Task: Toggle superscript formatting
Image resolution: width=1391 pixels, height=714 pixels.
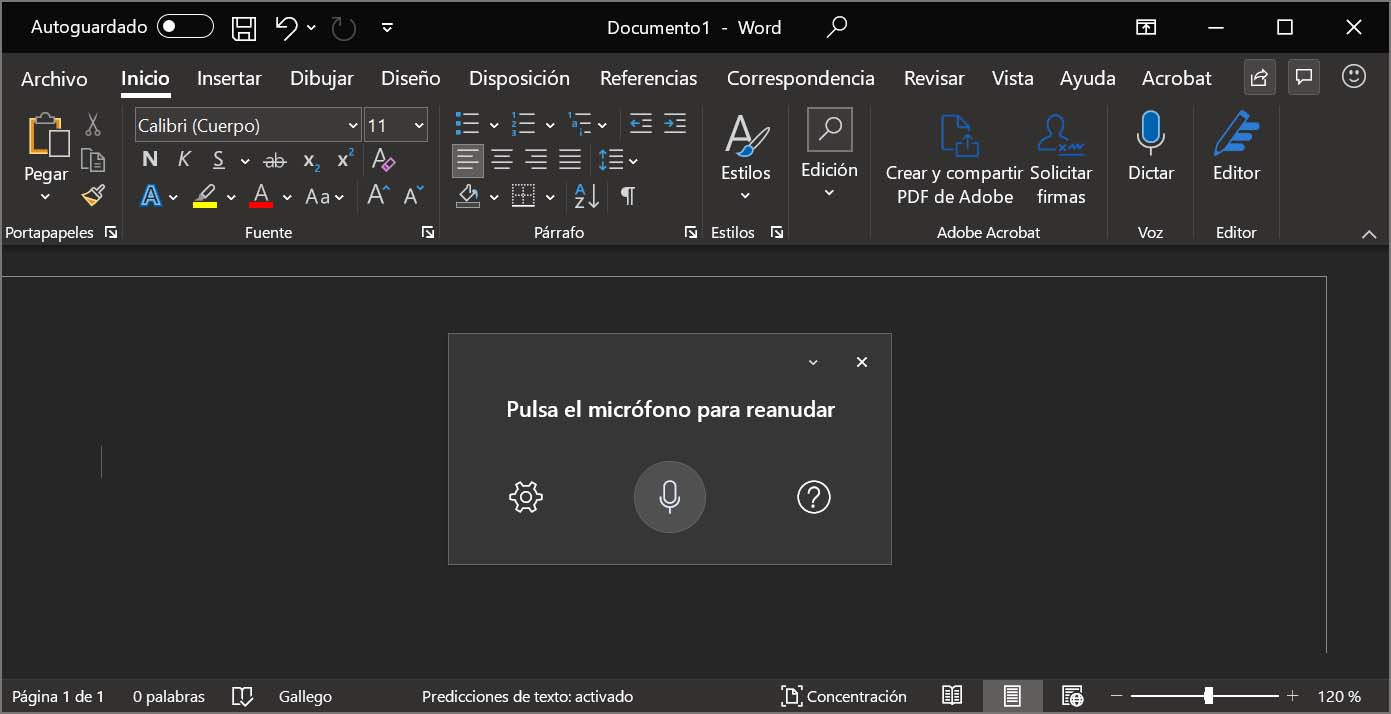Action: pyautogui.click(x=345, y=159)
